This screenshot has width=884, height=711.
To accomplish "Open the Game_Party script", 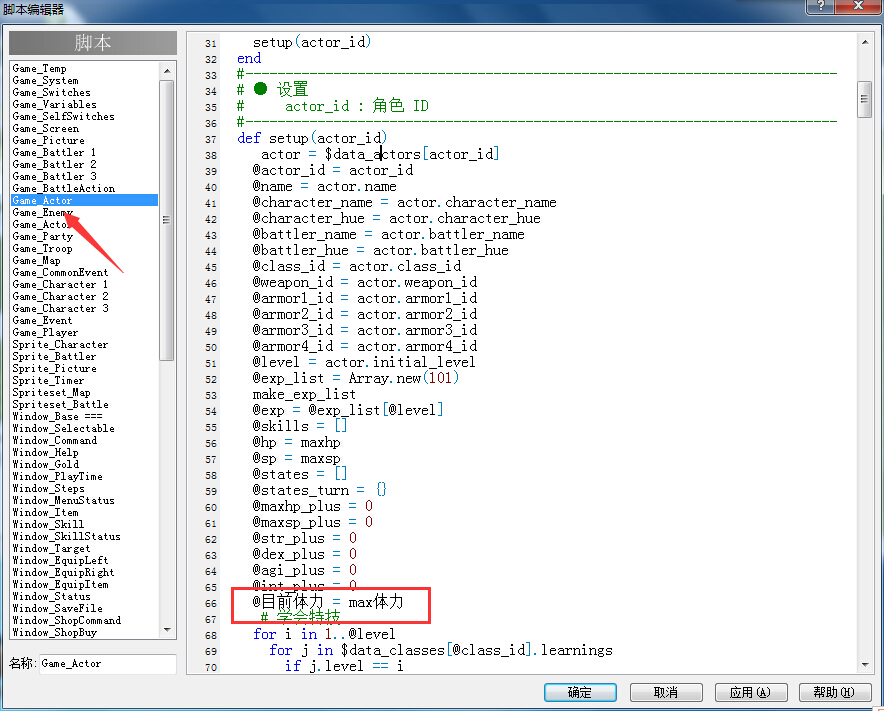I will 43,236.
